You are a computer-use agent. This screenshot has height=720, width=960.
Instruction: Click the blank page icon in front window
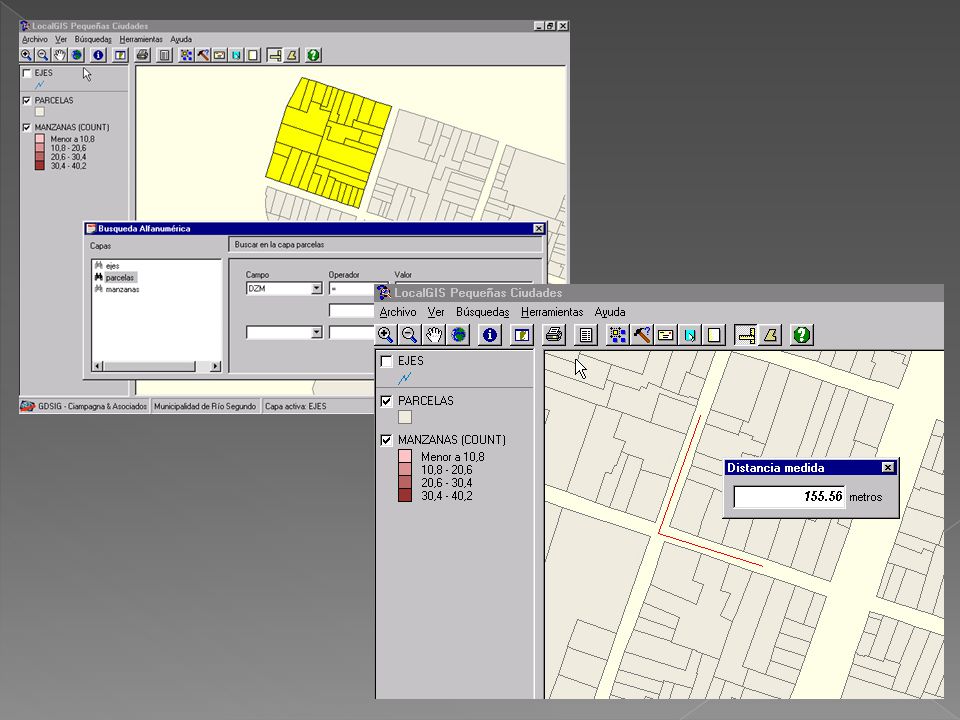(x=714, y=335)
